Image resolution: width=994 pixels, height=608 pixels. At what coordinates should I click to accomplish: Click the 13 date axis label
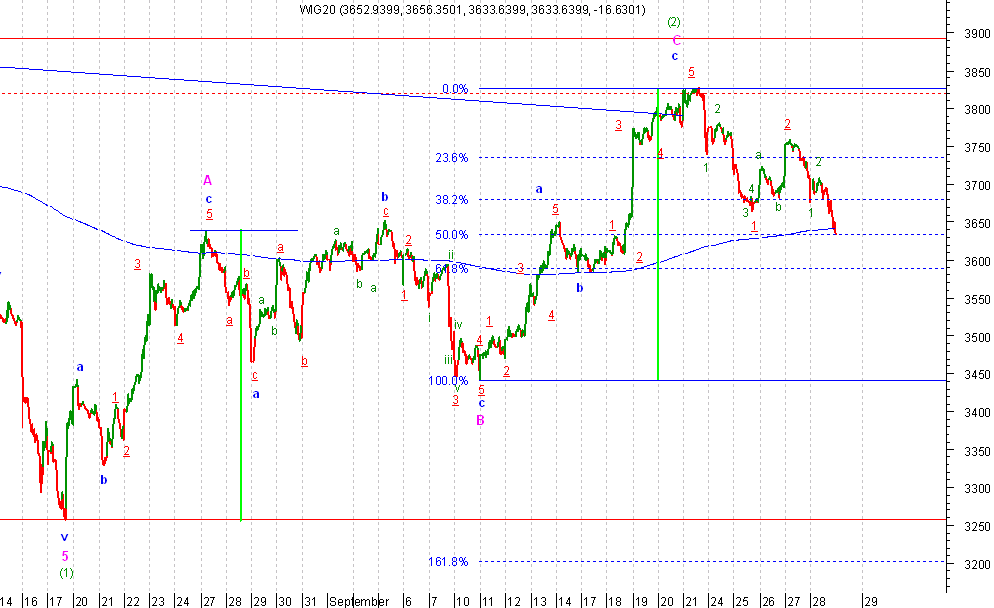tap(539, 601)
